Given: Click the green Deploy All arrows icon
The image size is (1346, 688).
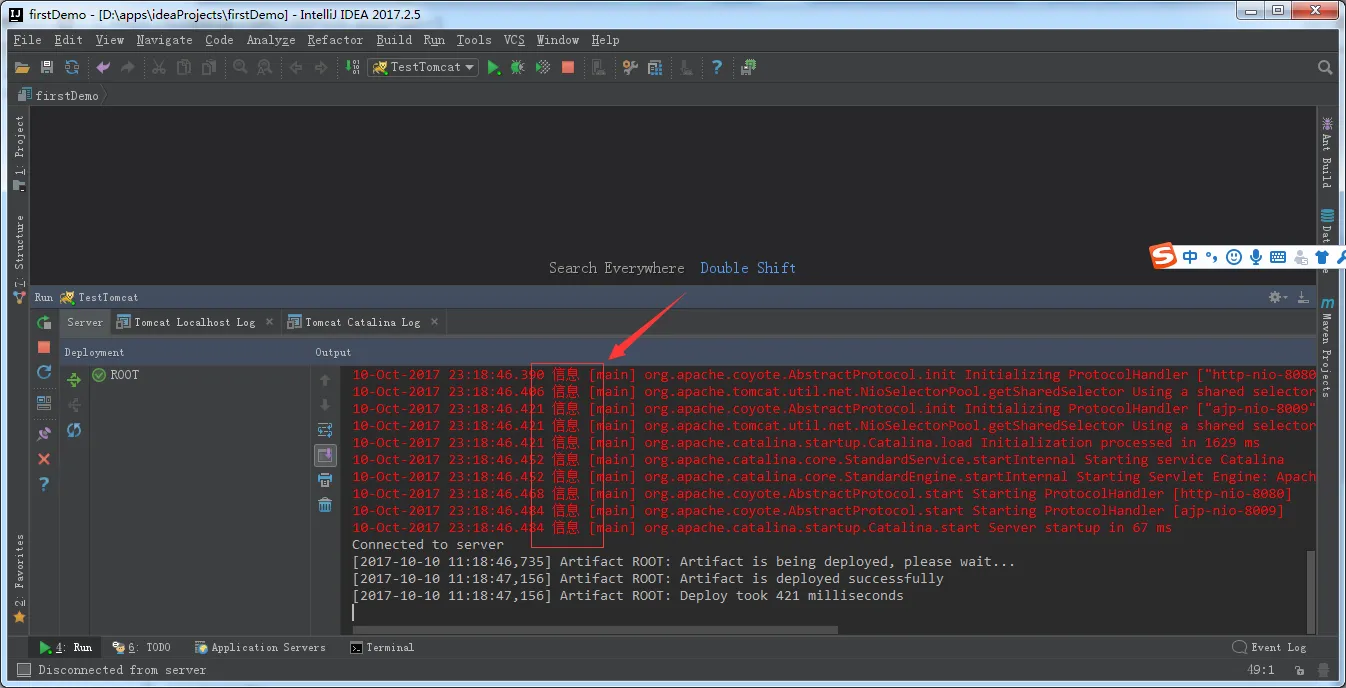Looking at the screenshot, I should pyautogui.click(x=74, y=380).
